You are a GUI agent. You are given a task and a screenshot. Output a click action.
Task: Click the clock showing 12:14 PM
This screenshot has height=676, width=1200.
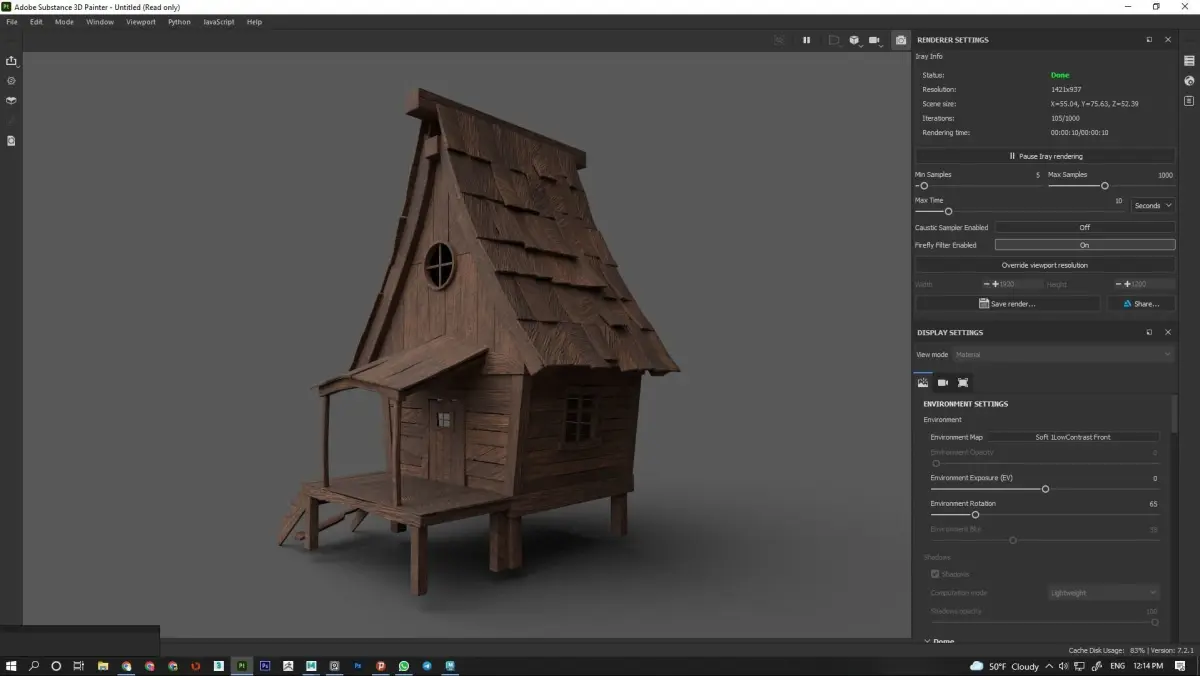point(1149,666)
